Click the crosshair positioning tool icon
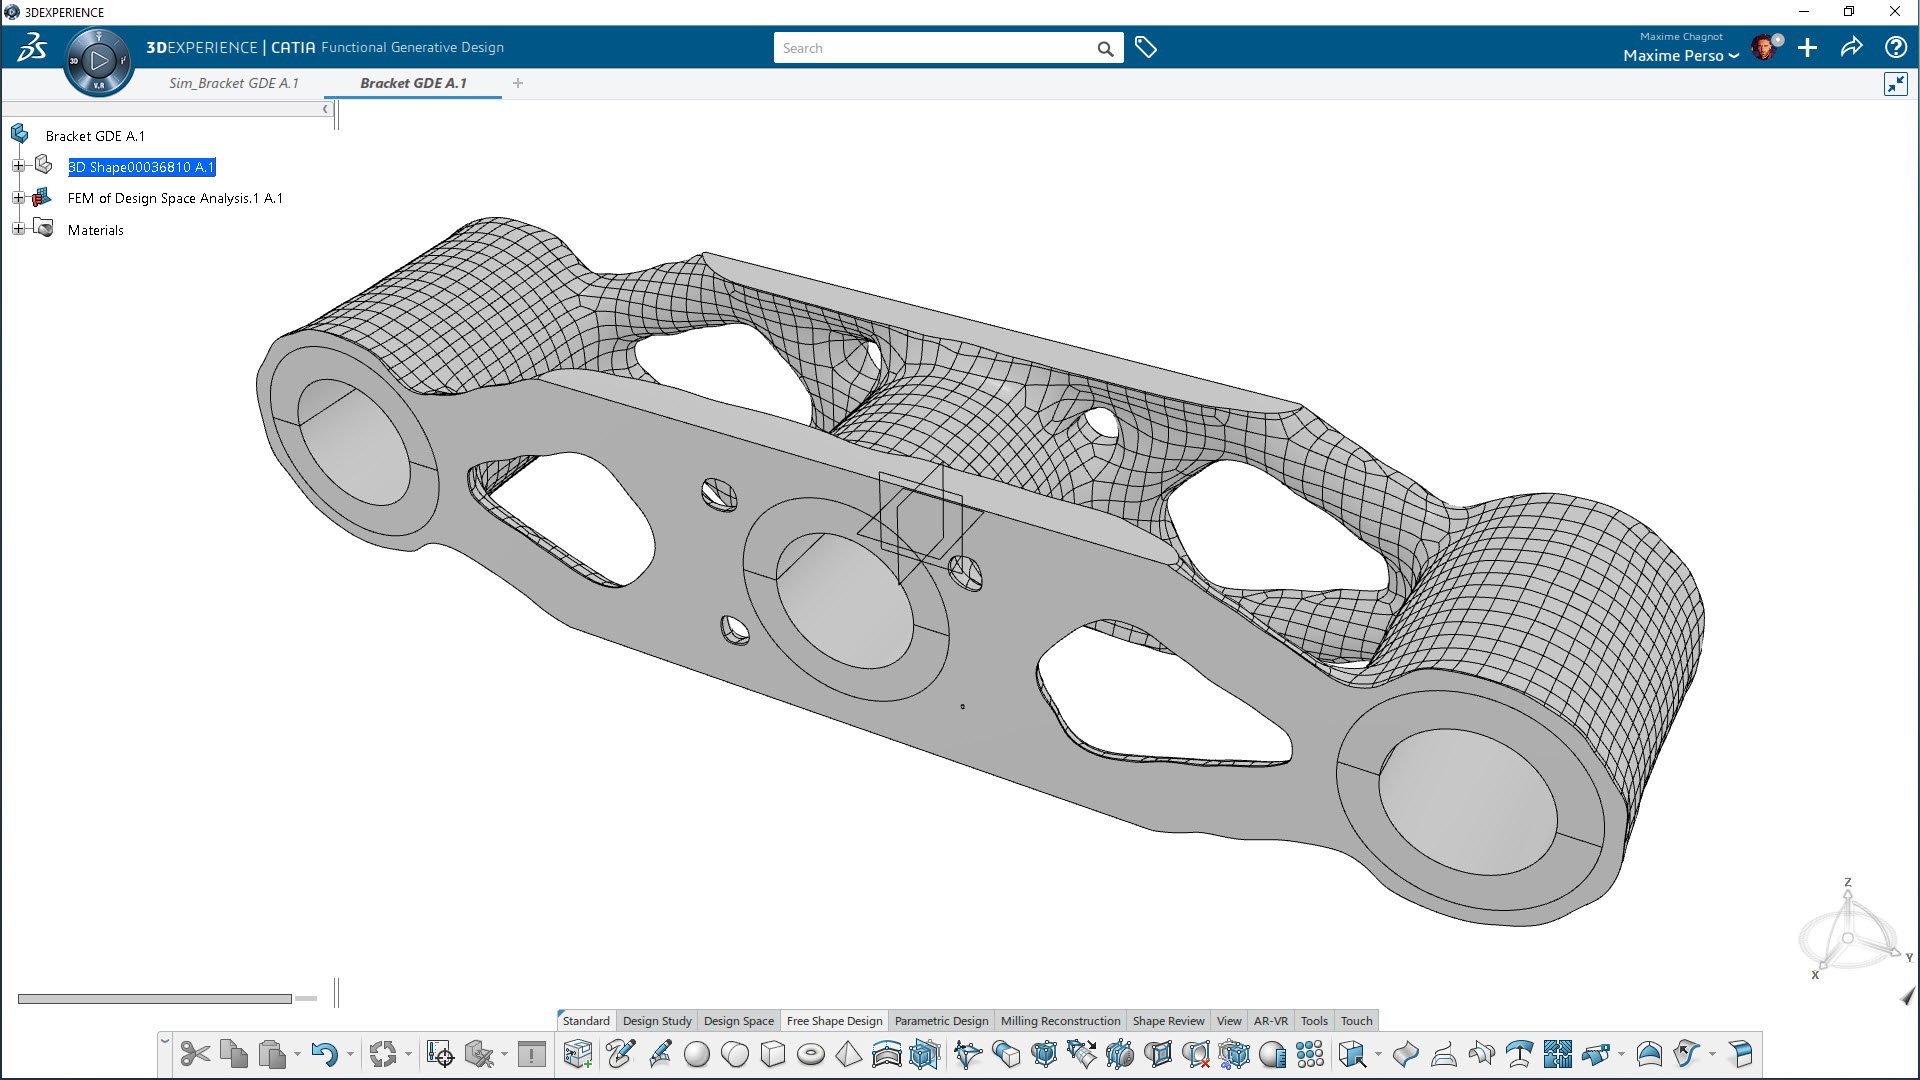This screenshot has height=1080, width=1920. [x=440, y=1054]
